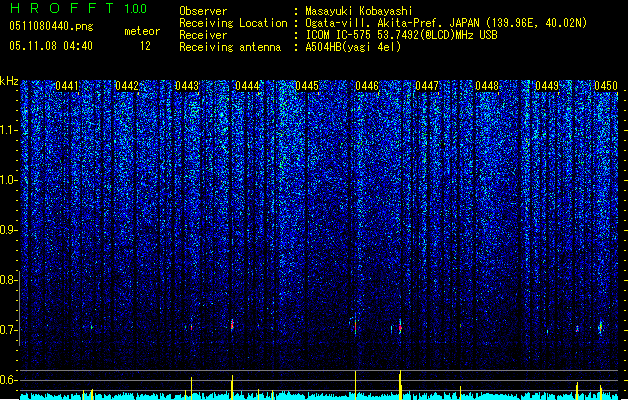629x400 pixels.
Task: Click the tallest yellow spike before 0447
Action: click(x=400, y=385)
